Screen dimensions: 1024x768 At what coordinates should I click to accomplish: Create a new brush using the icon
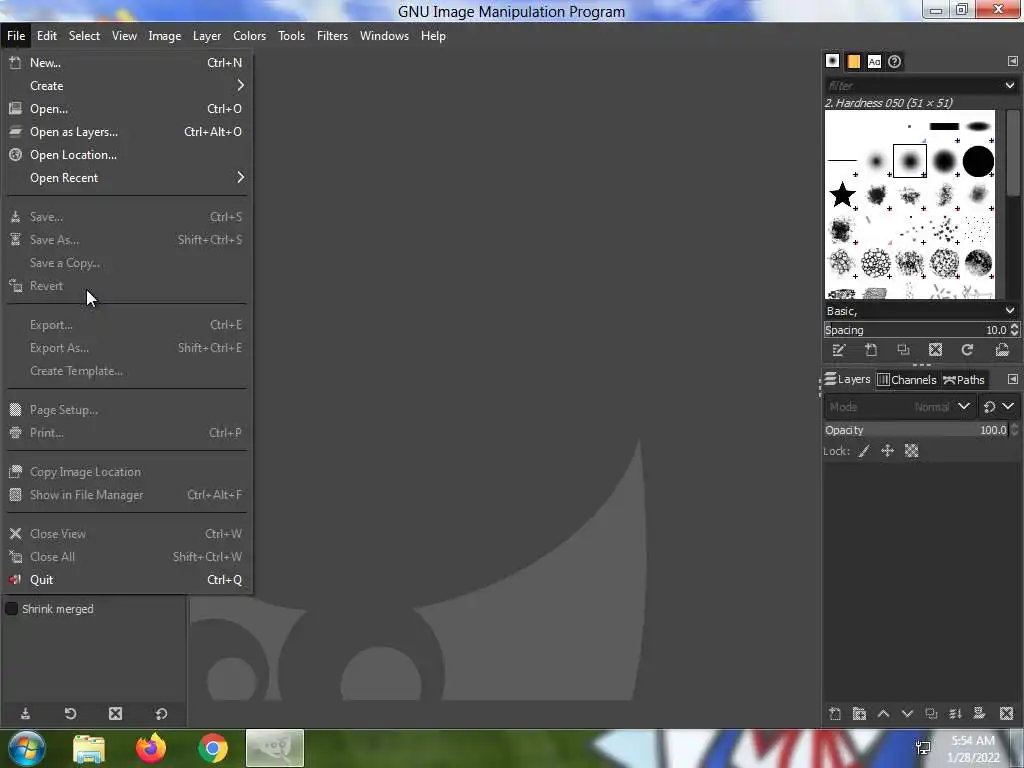tap(871, 350)
